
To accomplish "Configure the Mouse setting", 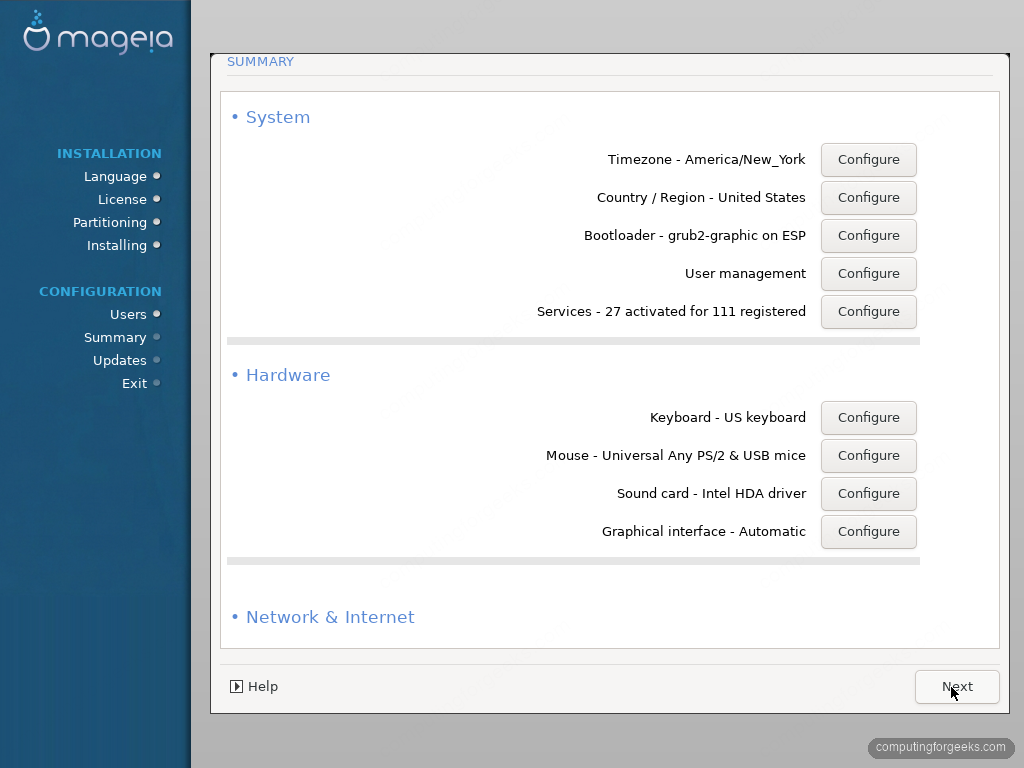I will click(869, 456).
